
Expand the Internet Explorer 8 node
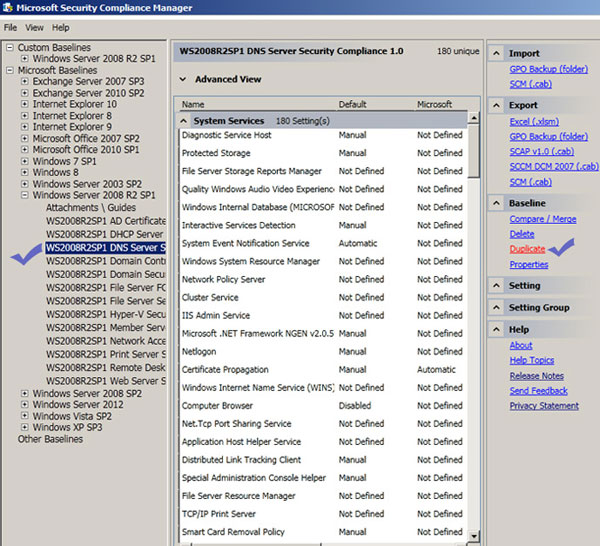(x=24, y=115)
